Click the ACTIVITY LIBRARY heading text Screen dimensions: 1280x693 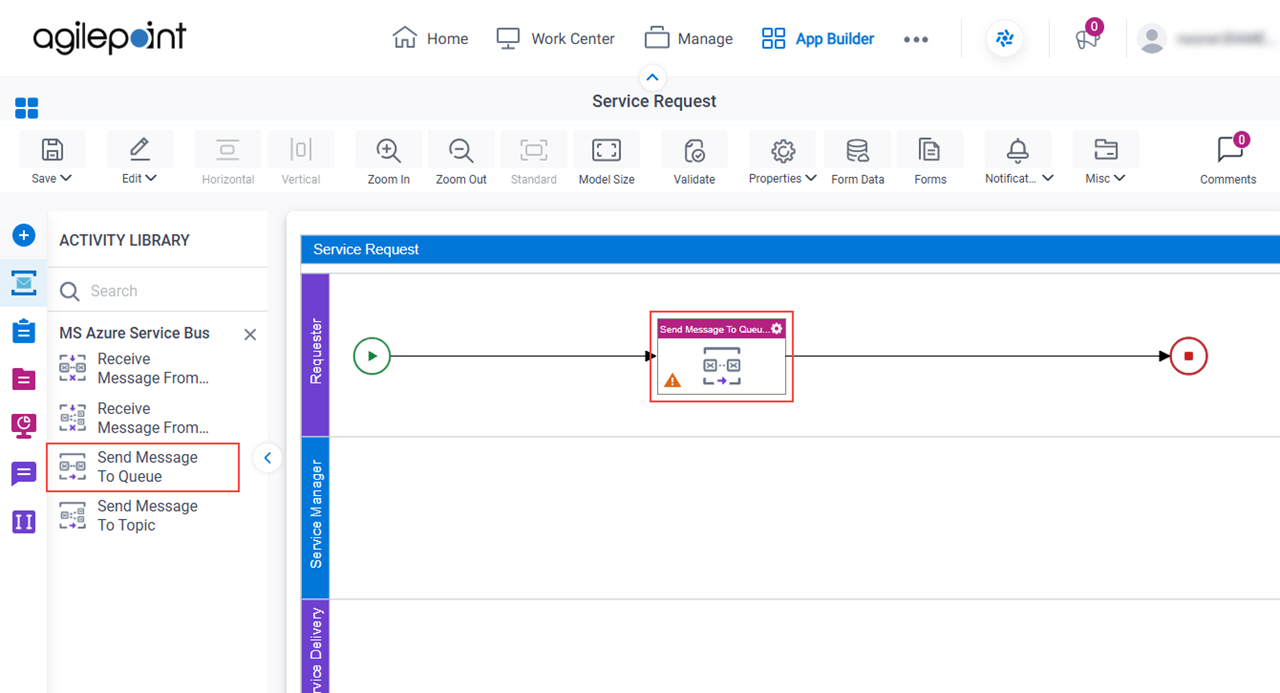[124, 240]
